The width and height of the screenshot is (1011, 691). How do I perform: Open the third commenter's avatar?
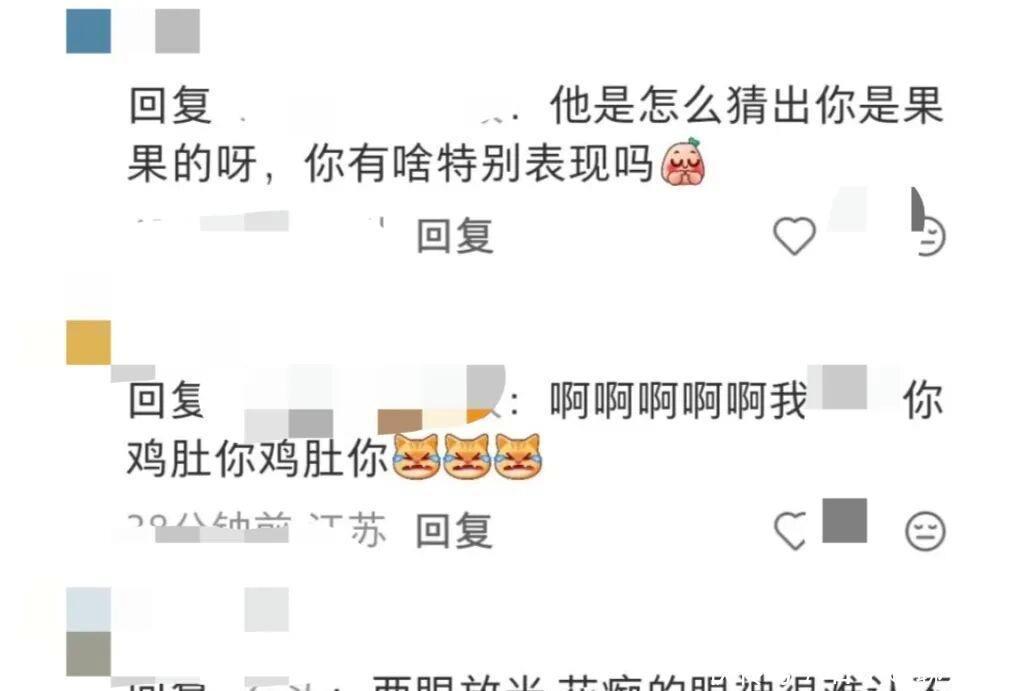click(x=88, y=632)
